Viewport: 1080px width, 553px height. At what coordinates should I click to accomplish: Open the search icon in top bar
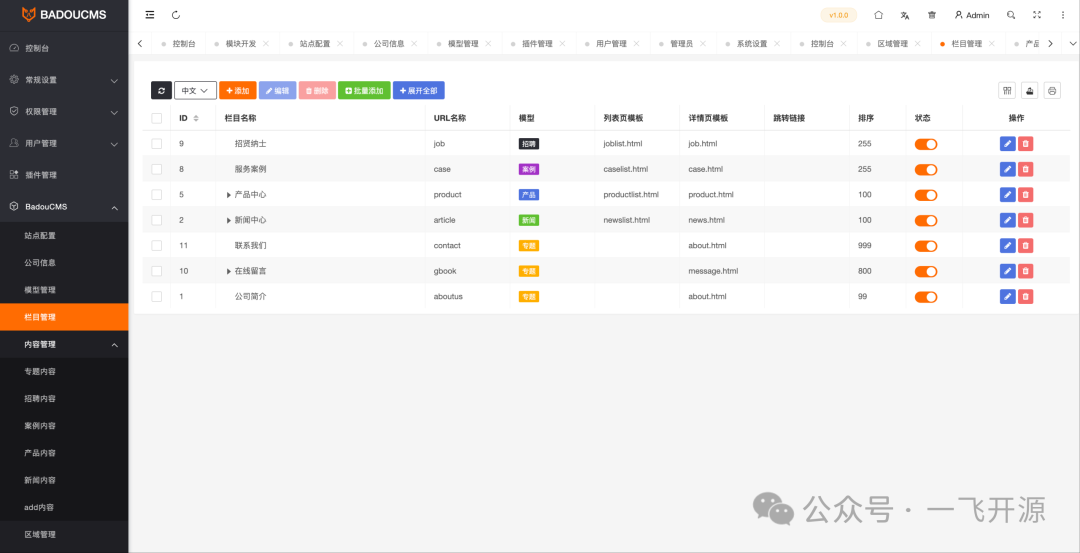[1010, 15]
